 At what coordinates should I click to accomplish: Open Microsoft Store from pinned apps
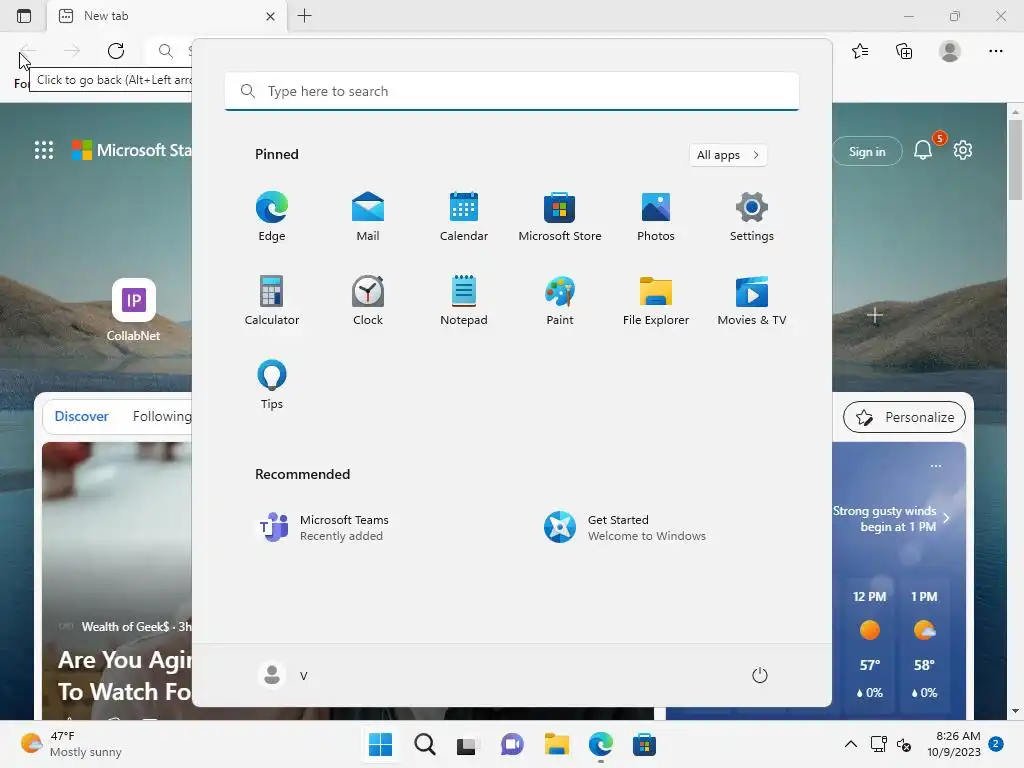(560, 217)
